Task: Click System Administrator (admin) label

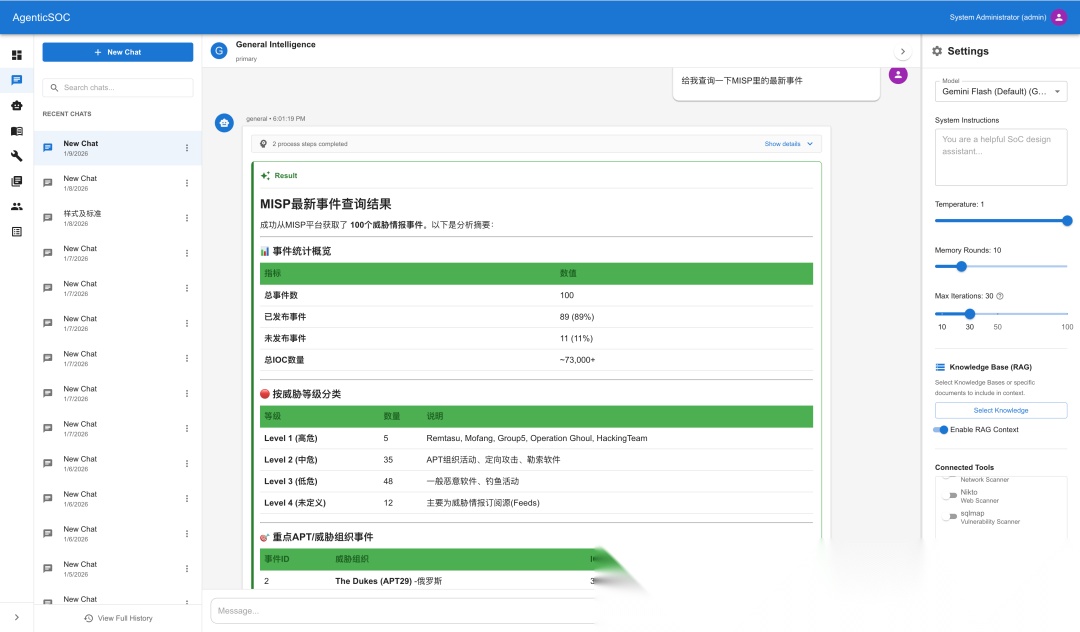Action: (x=997, y=17)
